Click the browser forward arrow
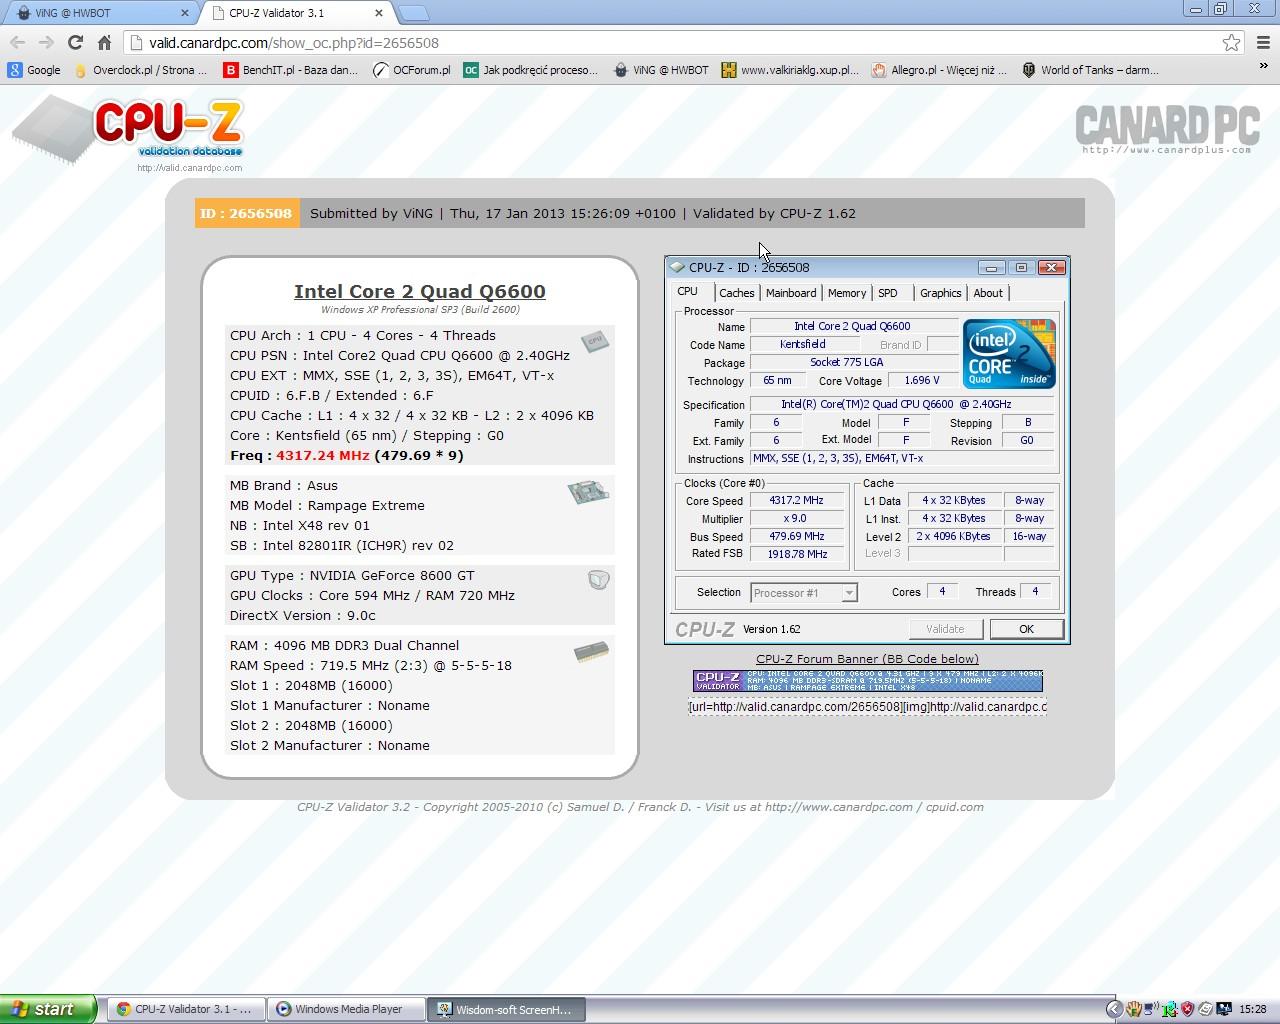The width and height of the screenshot is (1280, 1024). pyautogui.click(x=46, y=42)
